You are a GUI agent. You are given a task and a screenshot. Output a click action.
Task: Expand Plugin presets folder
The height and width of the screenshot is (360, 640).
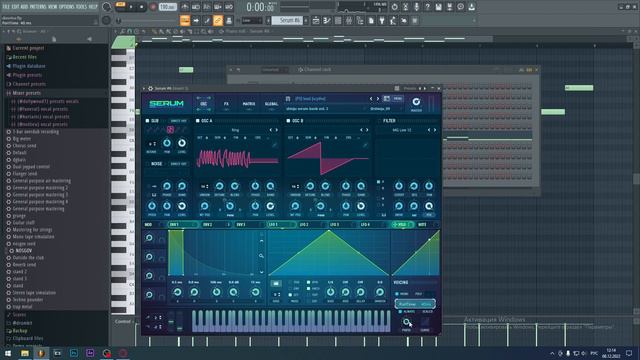[x=27, y=75]
